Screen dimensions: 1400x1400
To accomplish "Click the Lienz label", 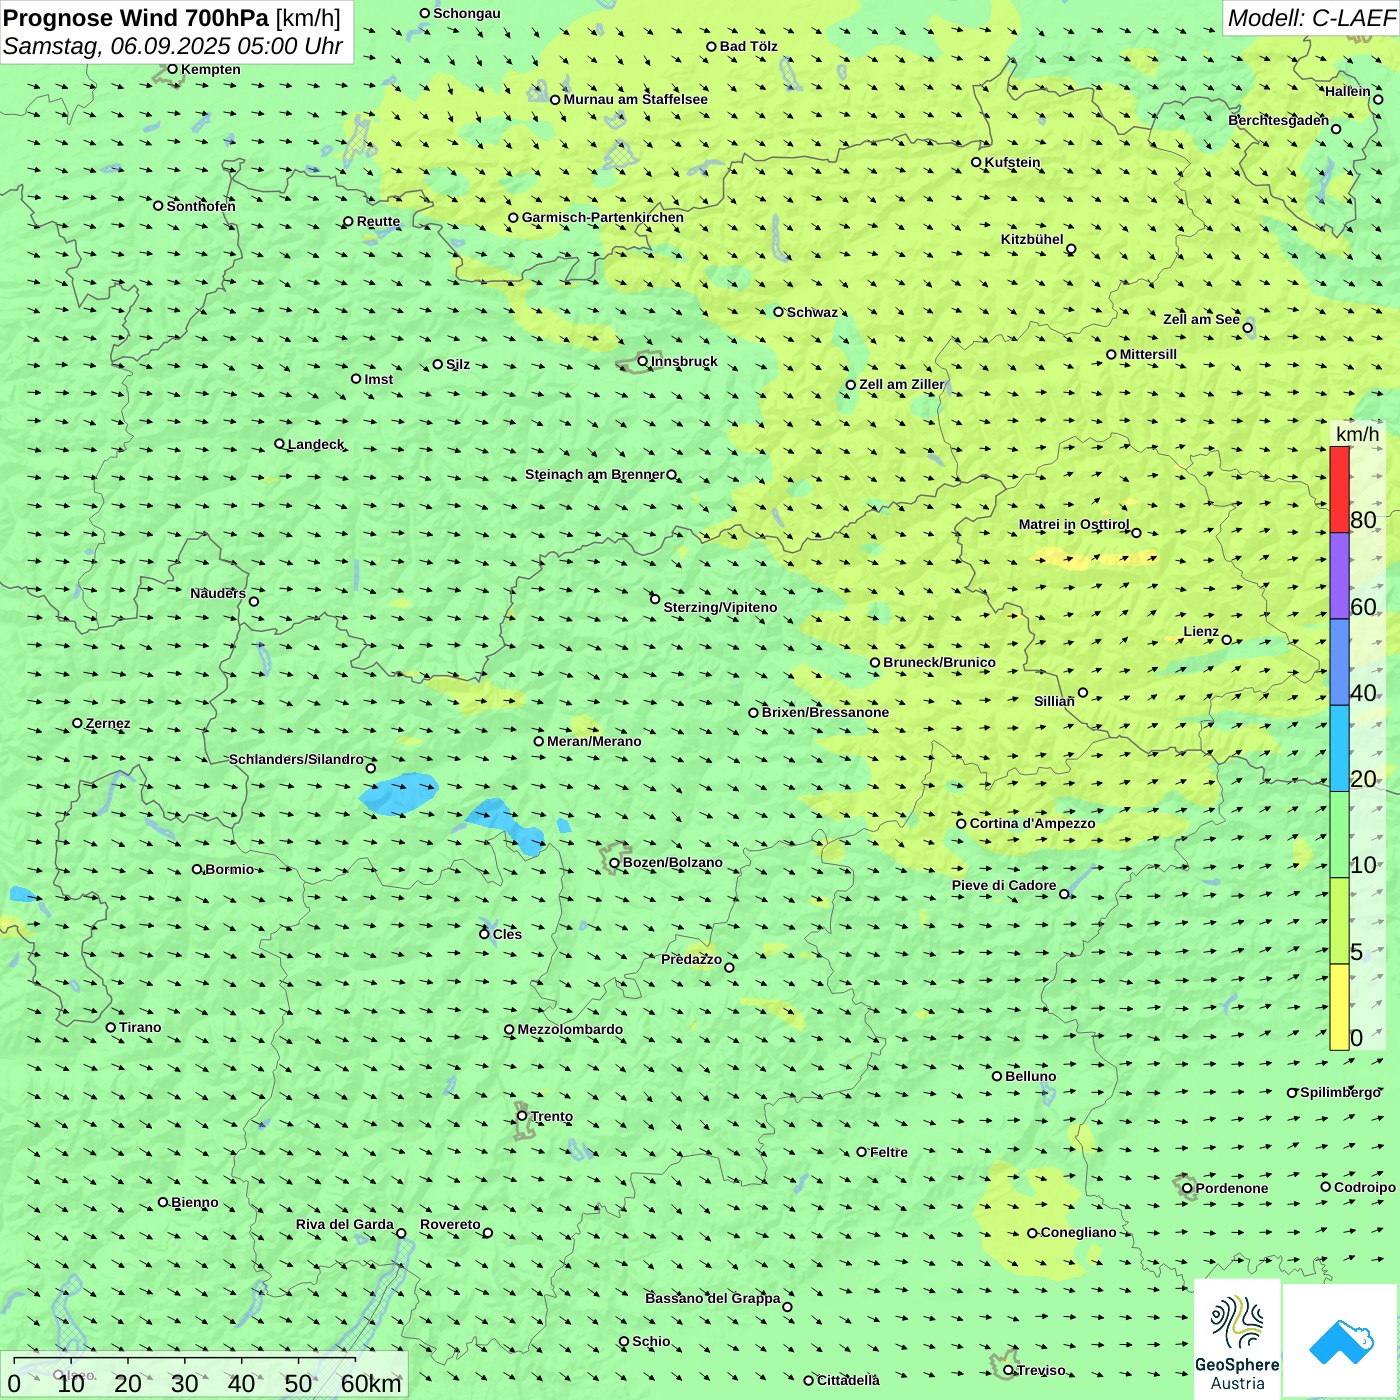I will (1201, 631).
